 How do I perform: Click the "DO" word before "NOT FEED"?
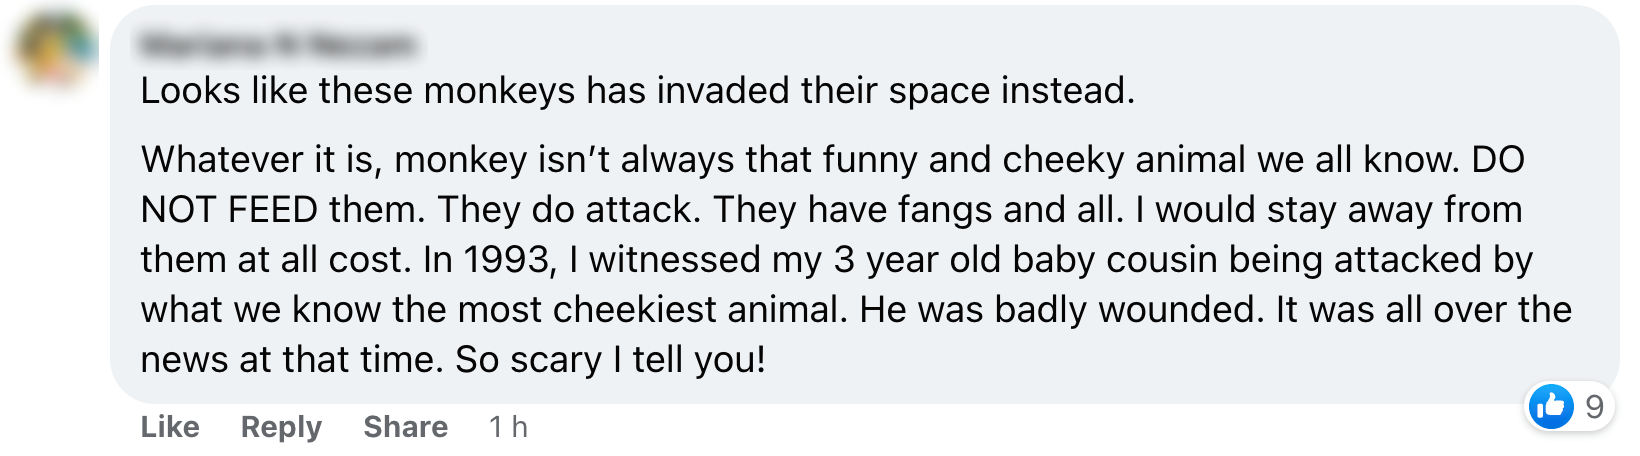pyautogui.click(x=1497, y=160)
